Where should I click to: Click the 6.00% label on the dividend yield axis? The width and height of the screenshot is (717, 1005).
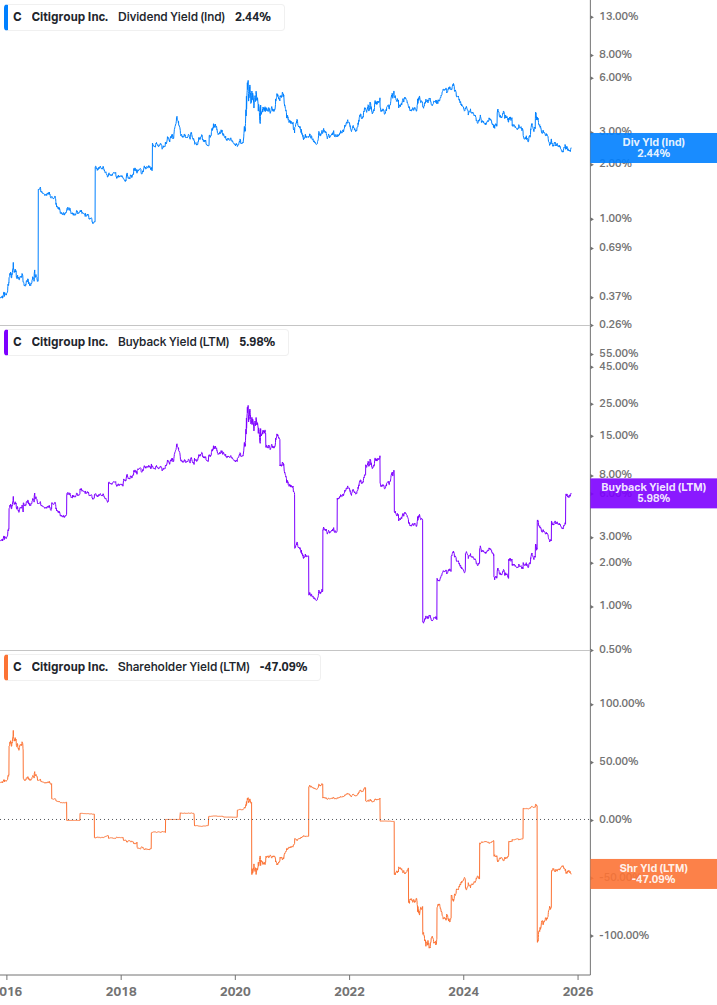pyautogui.click(x=615, y=78)
